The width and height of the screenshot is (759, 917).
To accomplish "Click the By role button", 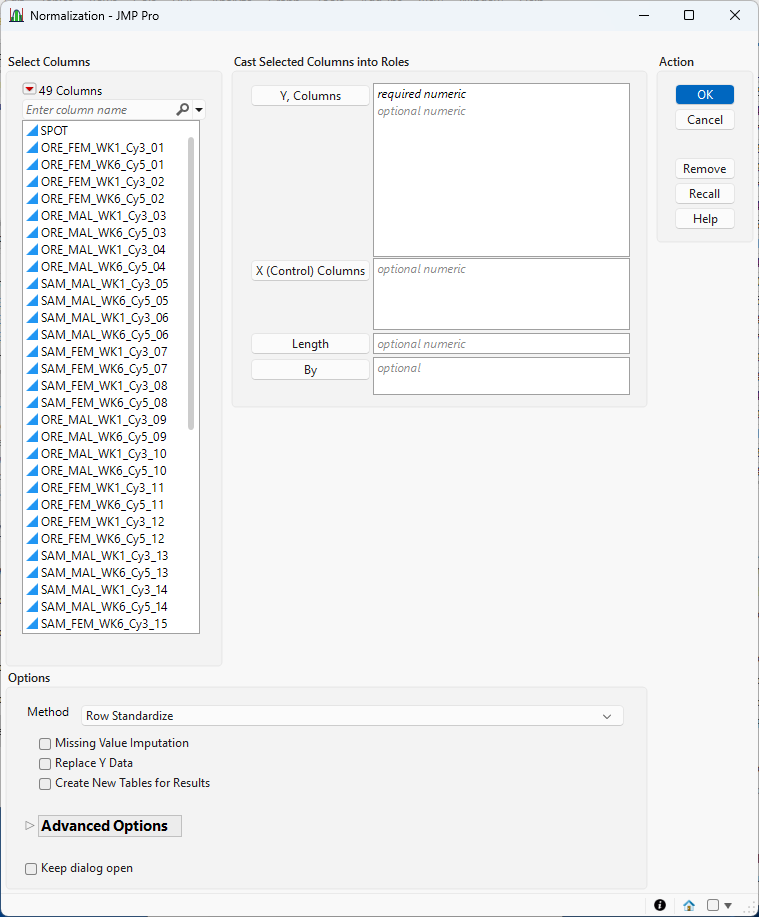I will (310, 370).
